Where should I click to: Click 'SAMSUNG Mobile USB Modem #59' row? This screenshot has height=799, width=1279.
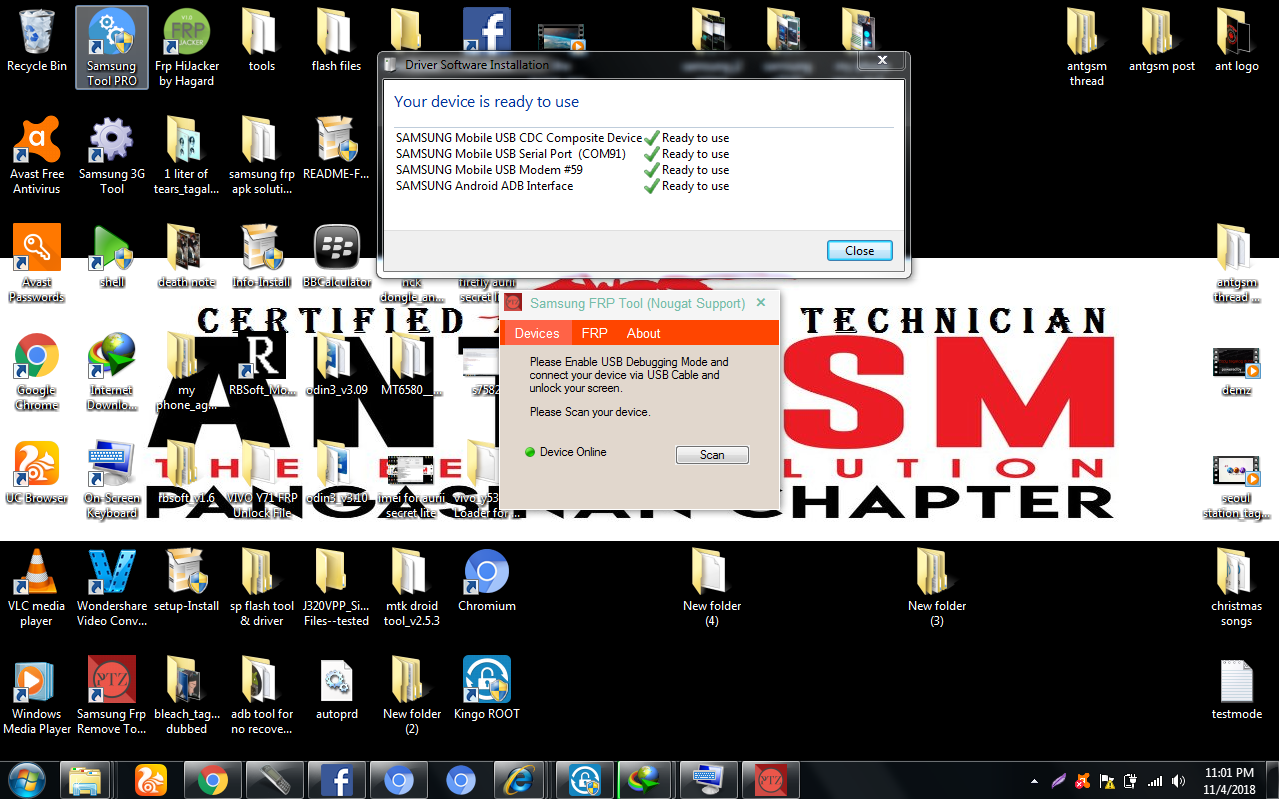tap(562, 170)
